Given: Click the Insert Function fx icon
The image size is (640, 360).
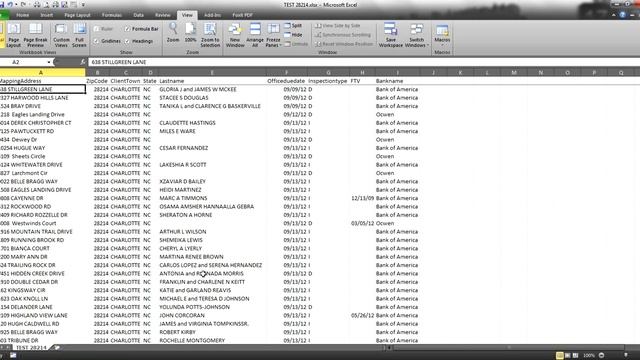Looking at the screenshot, I should click(83, 62).
